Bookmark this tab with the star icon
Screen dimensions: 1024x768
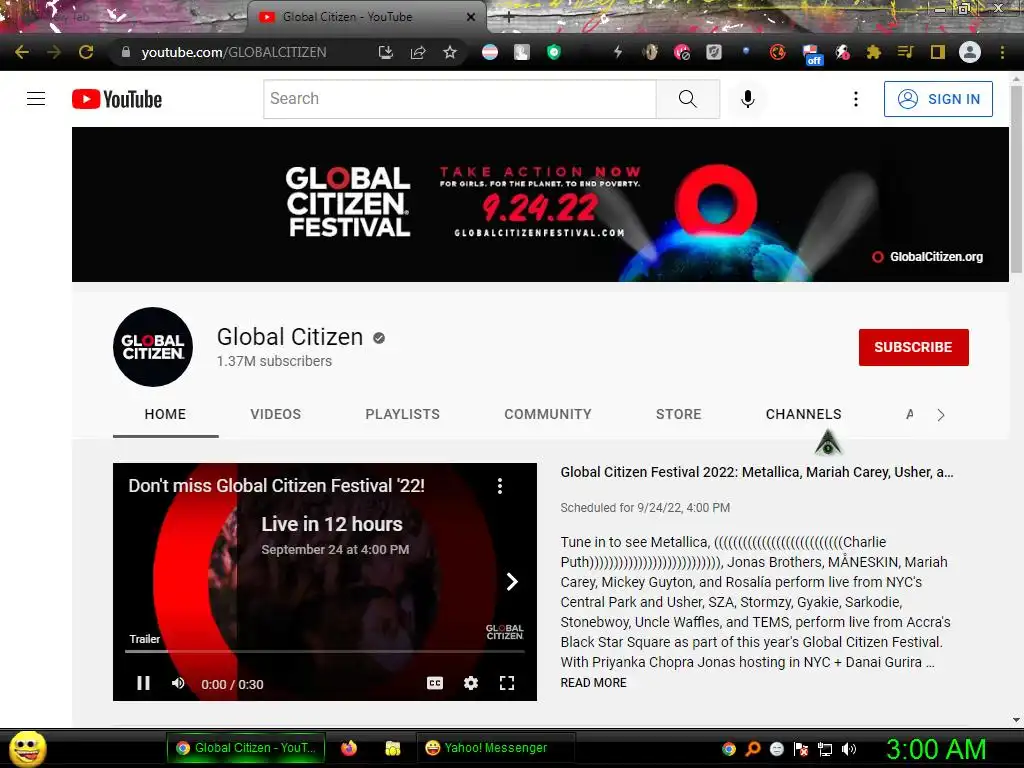450,52
